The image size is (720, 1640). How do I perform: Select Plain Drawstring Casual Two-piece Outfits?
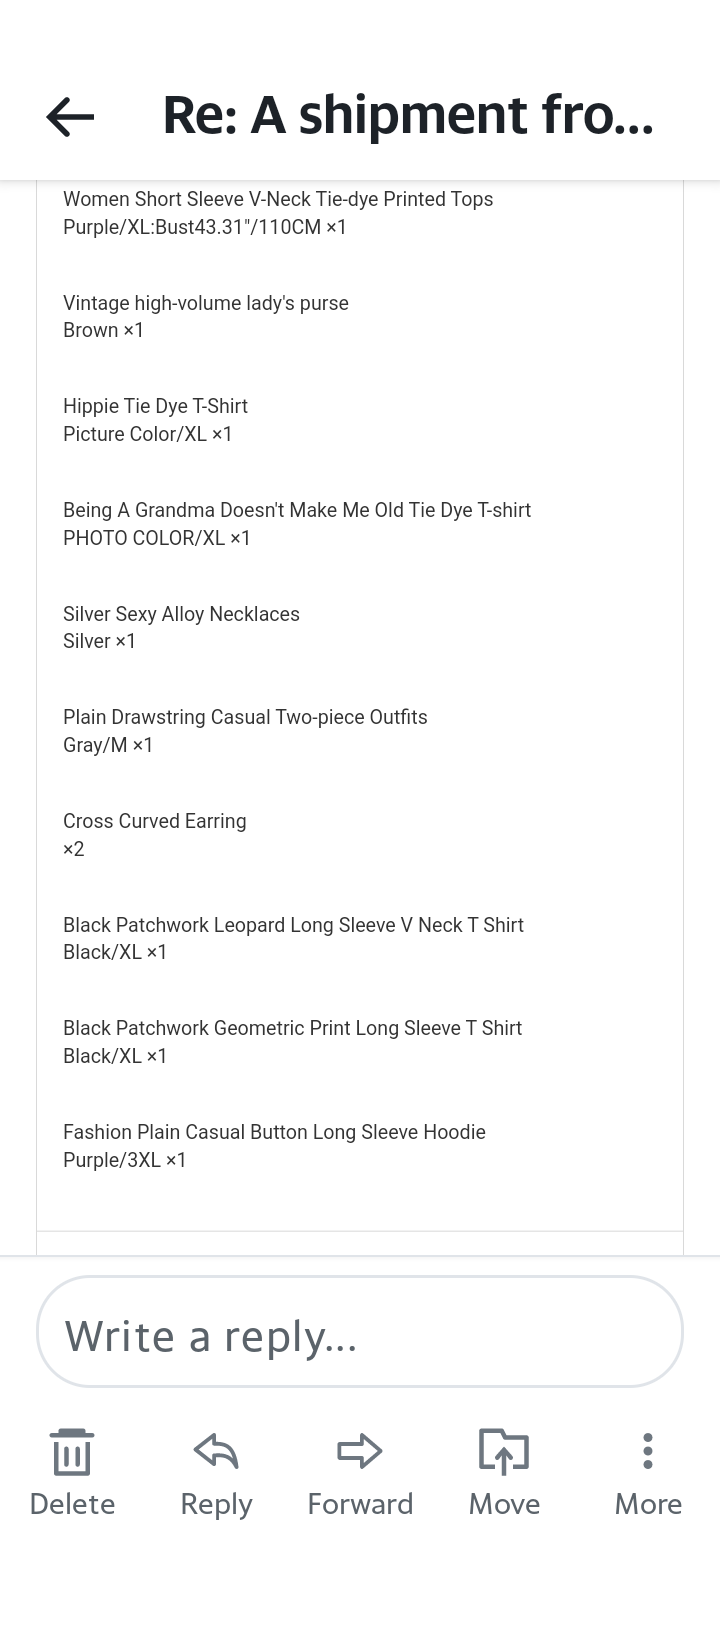pos(245,717)
